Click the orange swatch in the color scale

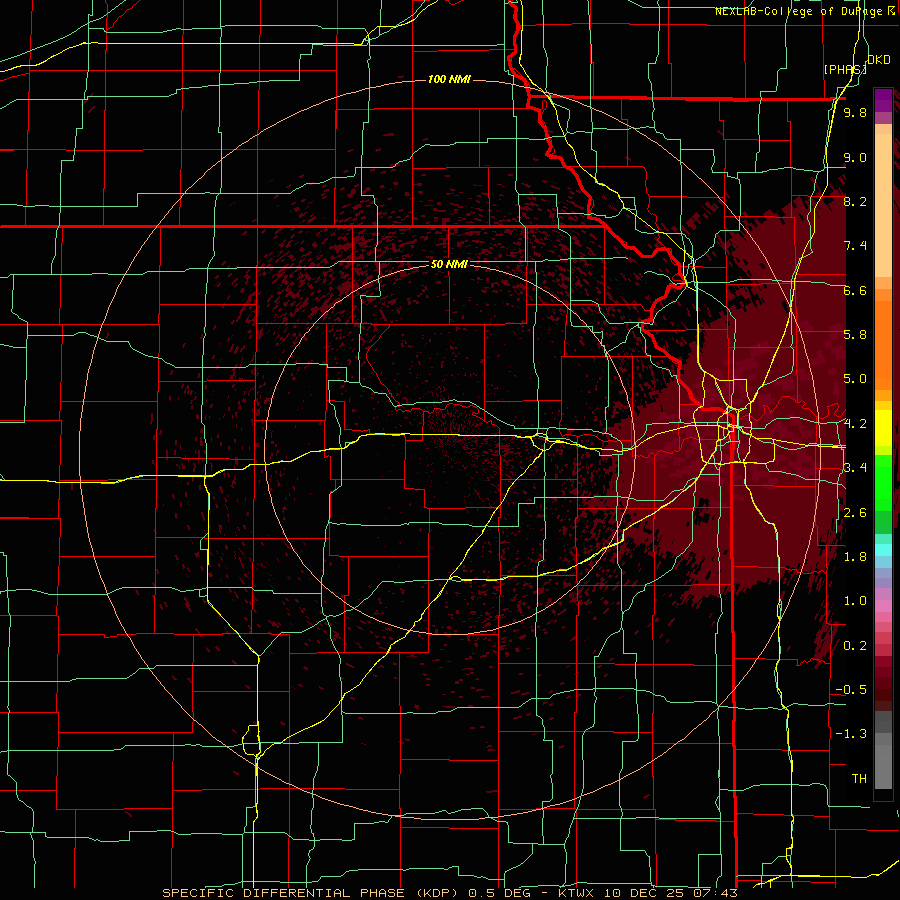(x=883, y=344)
